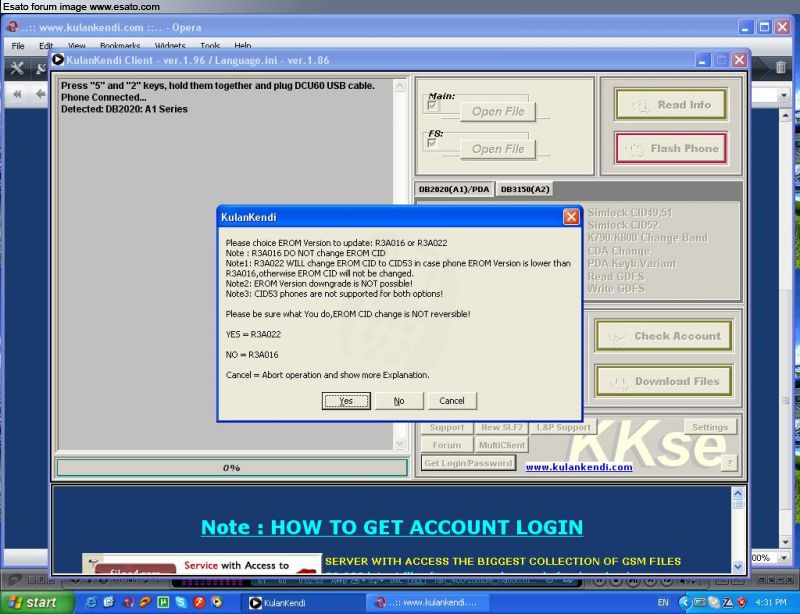This screenshot has height=614, width=800.
Task: Click the KulanKendi Client title bar icon
Action: (x=58, y=60)
